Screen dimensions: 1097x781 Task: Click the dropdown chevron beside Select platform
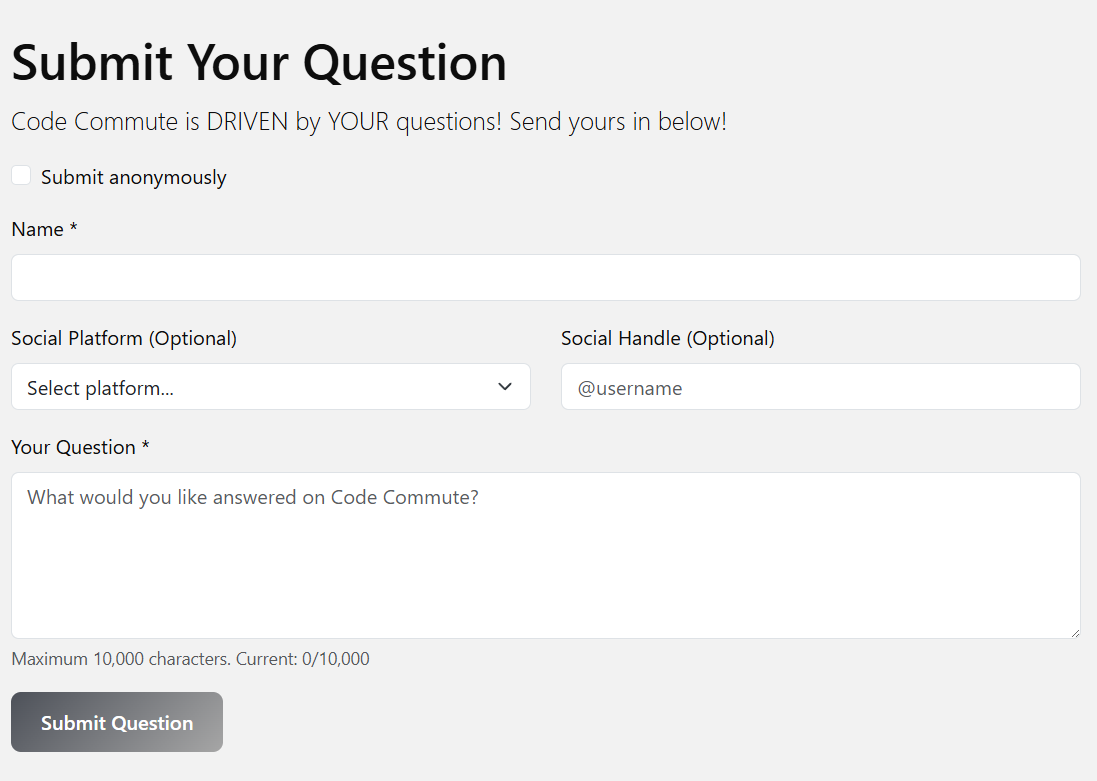[x=505, y=387]
